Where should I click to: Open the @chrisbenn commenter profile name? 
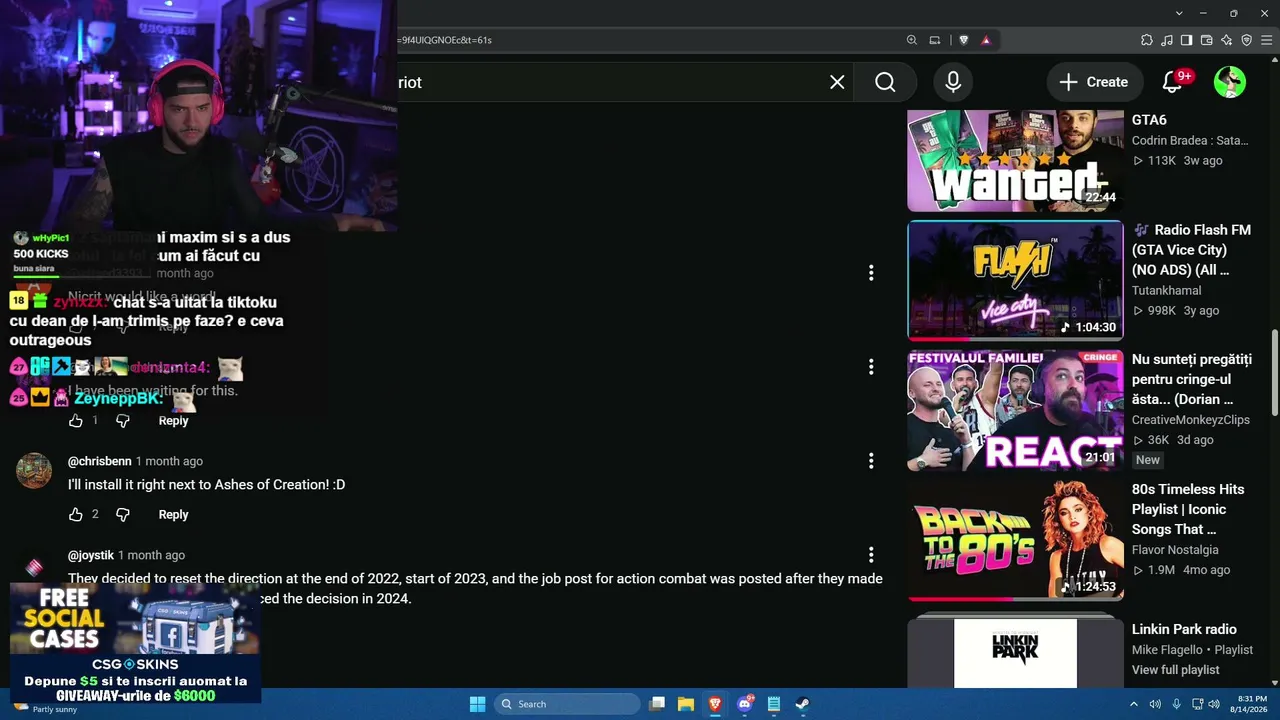100,461
